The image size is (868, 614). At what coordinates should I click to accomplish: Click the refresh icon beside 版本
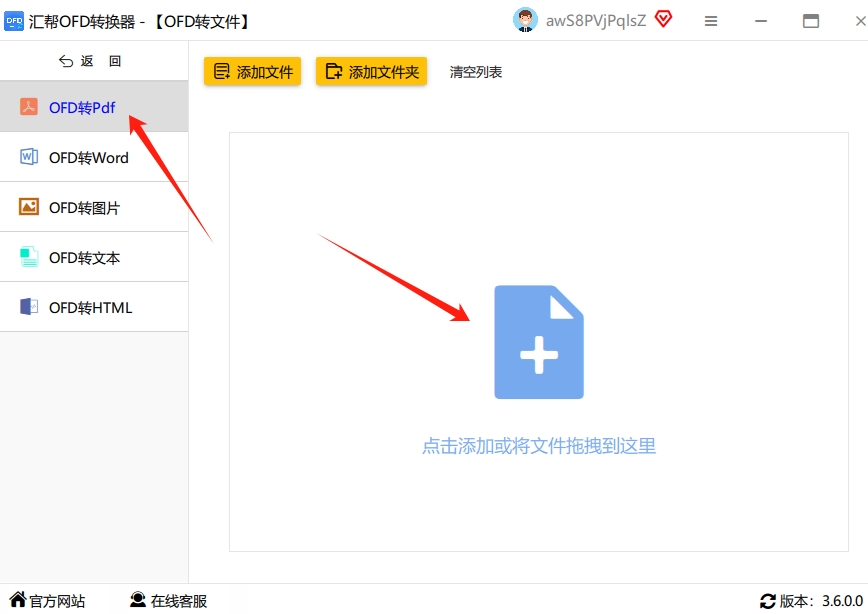[x=768, y=601]
